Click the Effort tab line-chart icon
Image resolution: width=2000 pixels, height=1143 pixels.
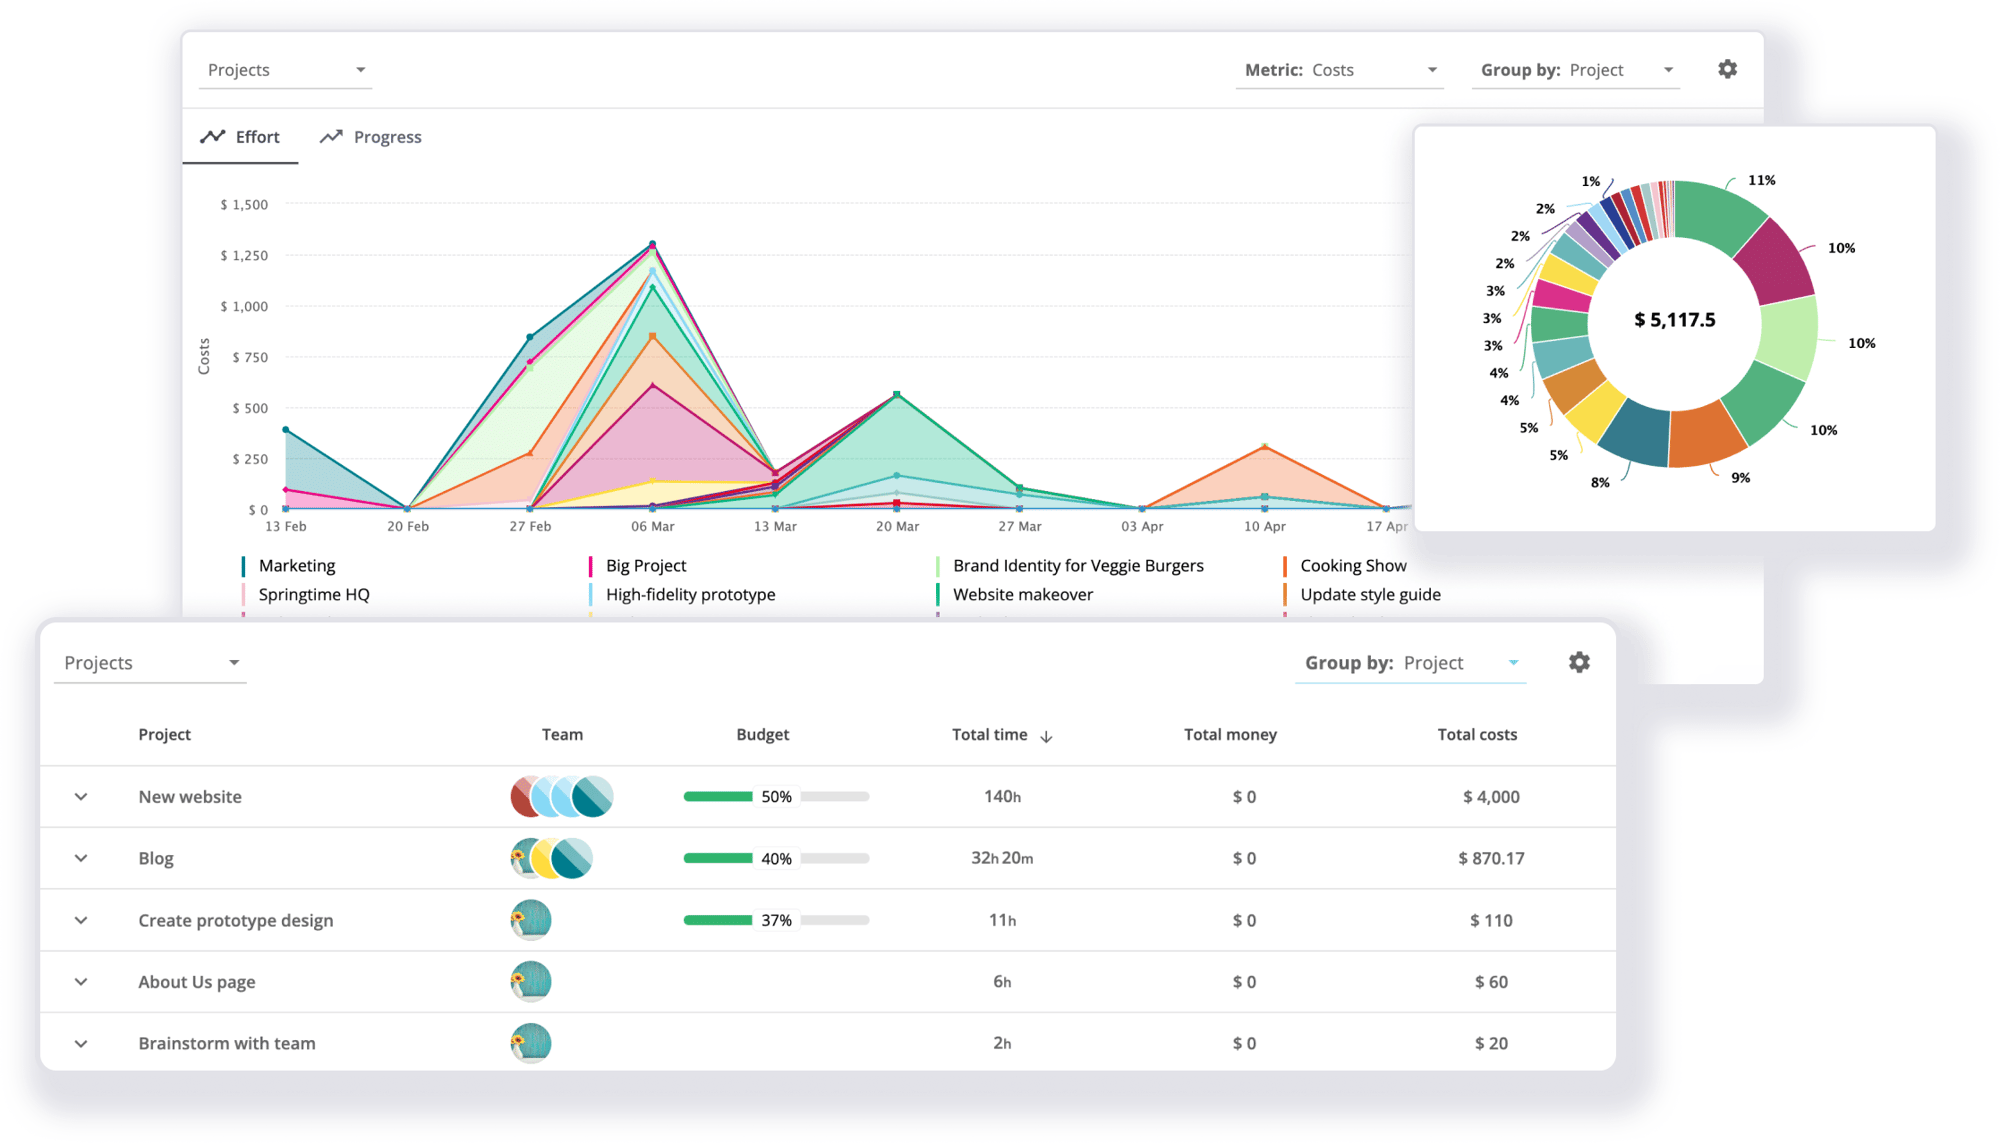[x=212, y=137]
